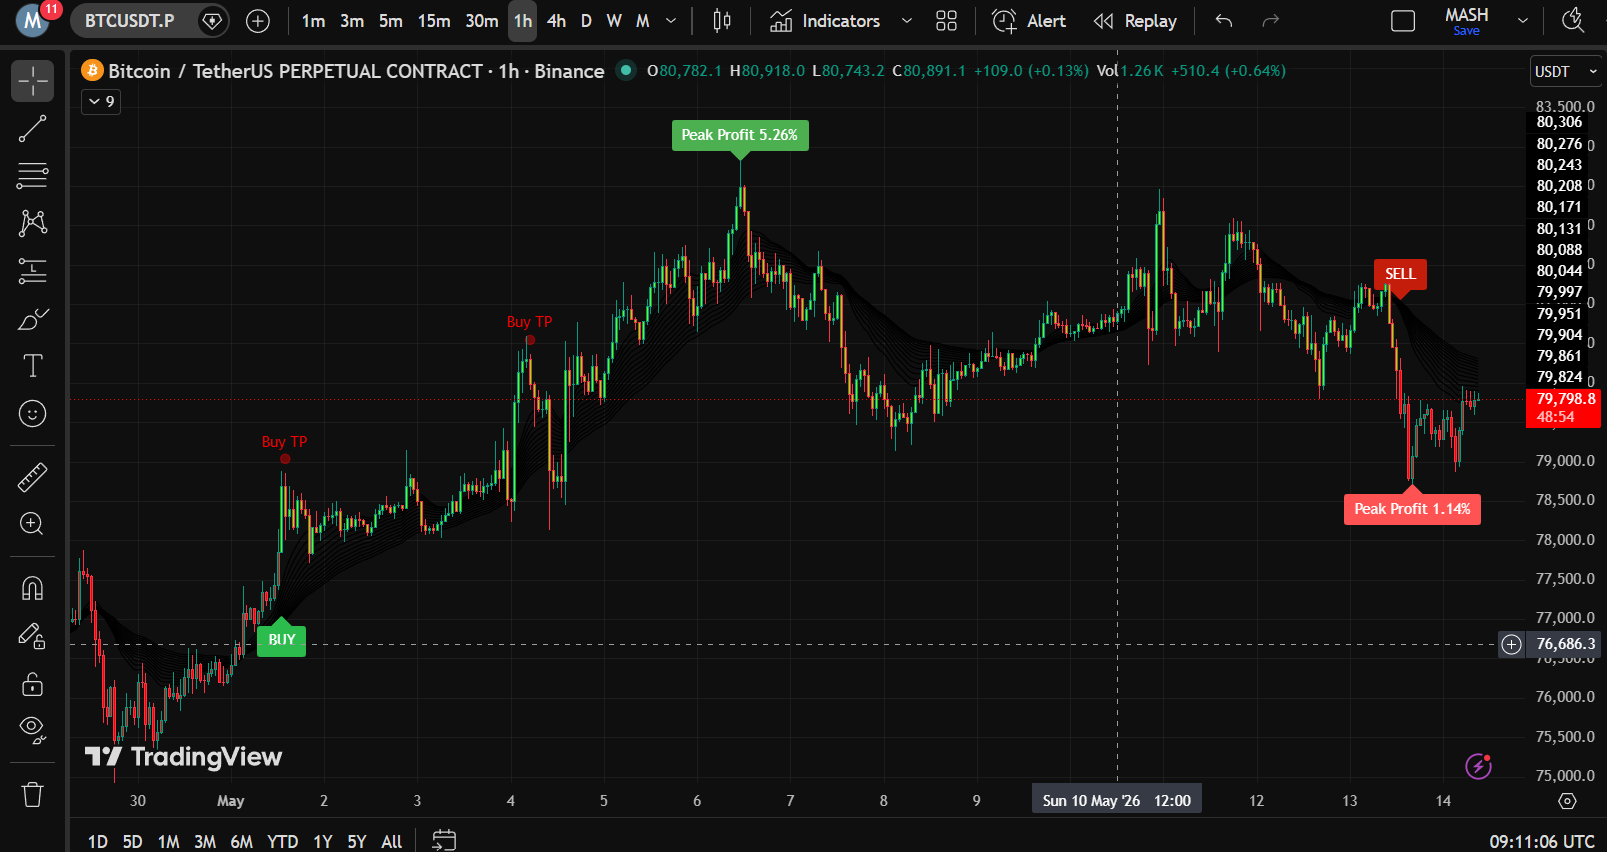This screenshot has width=1607, height=852.
Task: Open the lightning quick actions icon
Action: point(1478,766)
